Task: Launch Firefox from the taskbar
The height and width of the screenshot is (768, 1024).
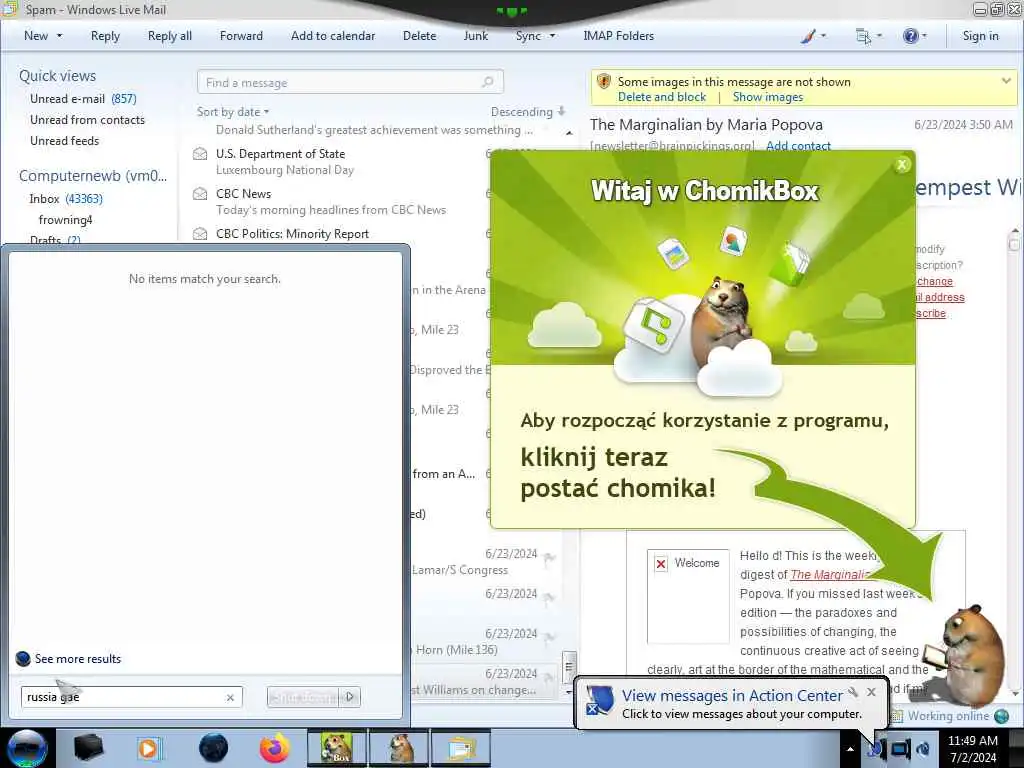Action: (275, 748)
